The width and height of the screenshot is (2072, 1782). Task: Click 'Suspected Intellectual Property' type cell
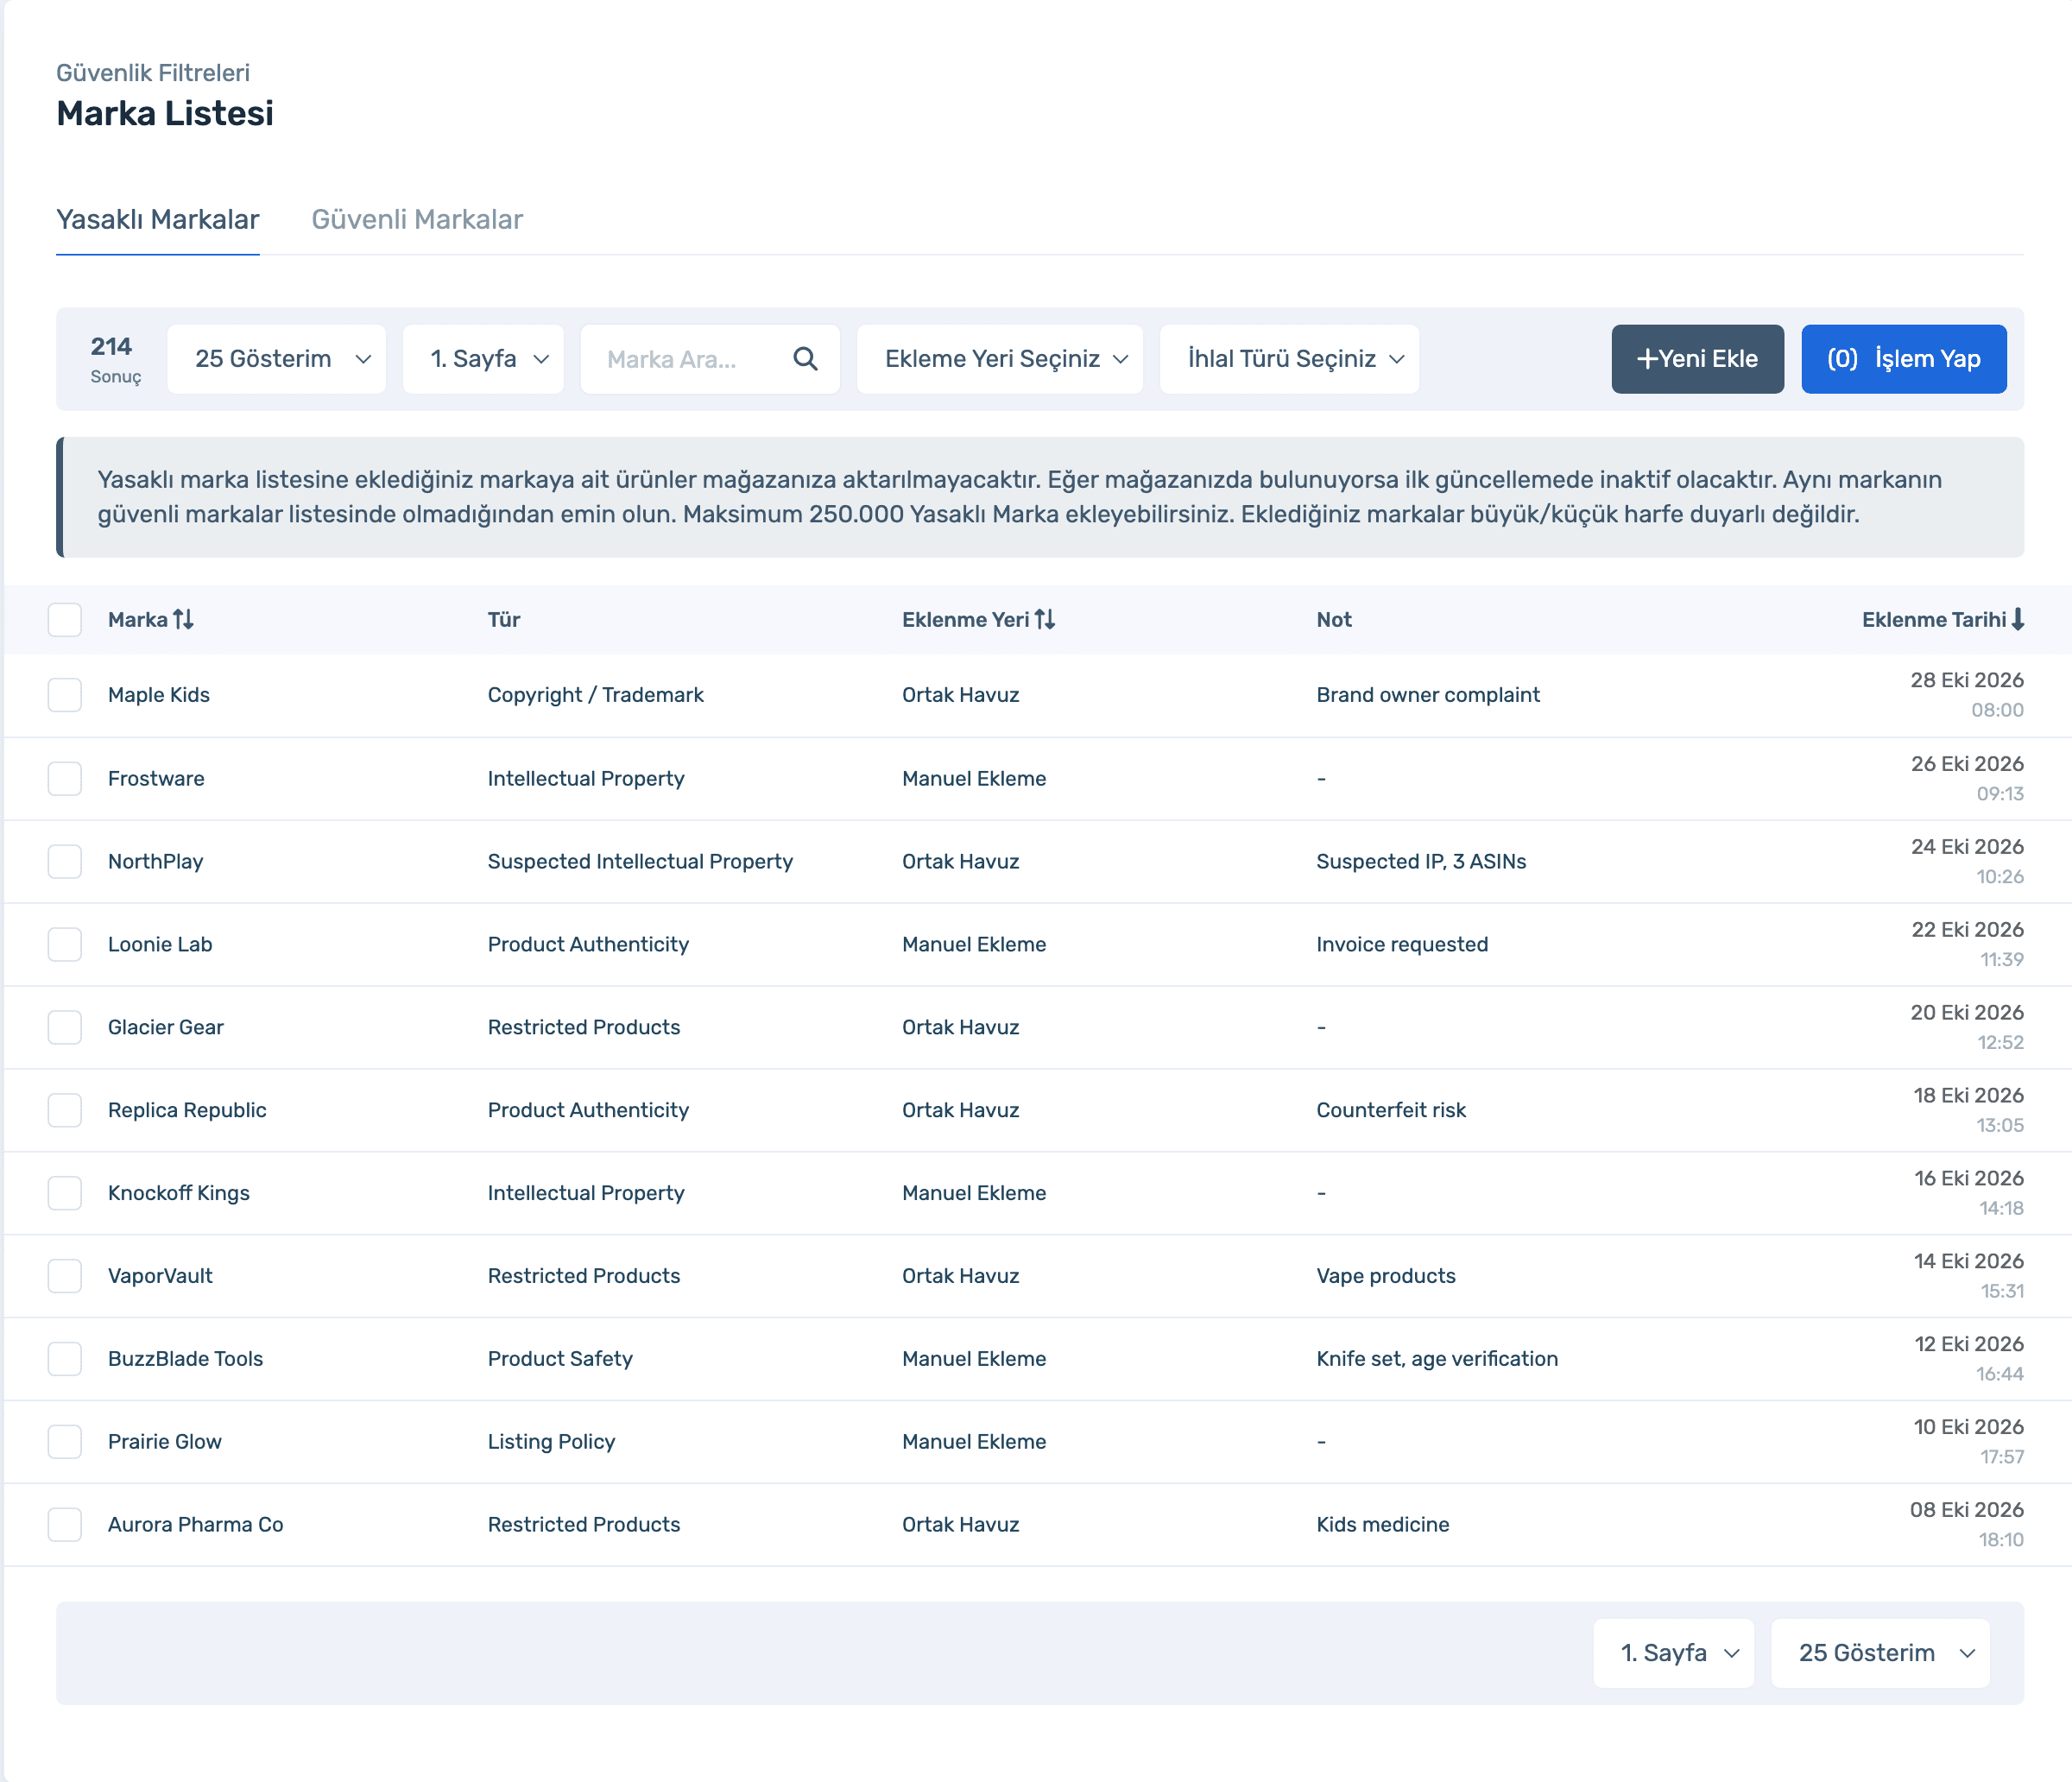tap(640, 862)
